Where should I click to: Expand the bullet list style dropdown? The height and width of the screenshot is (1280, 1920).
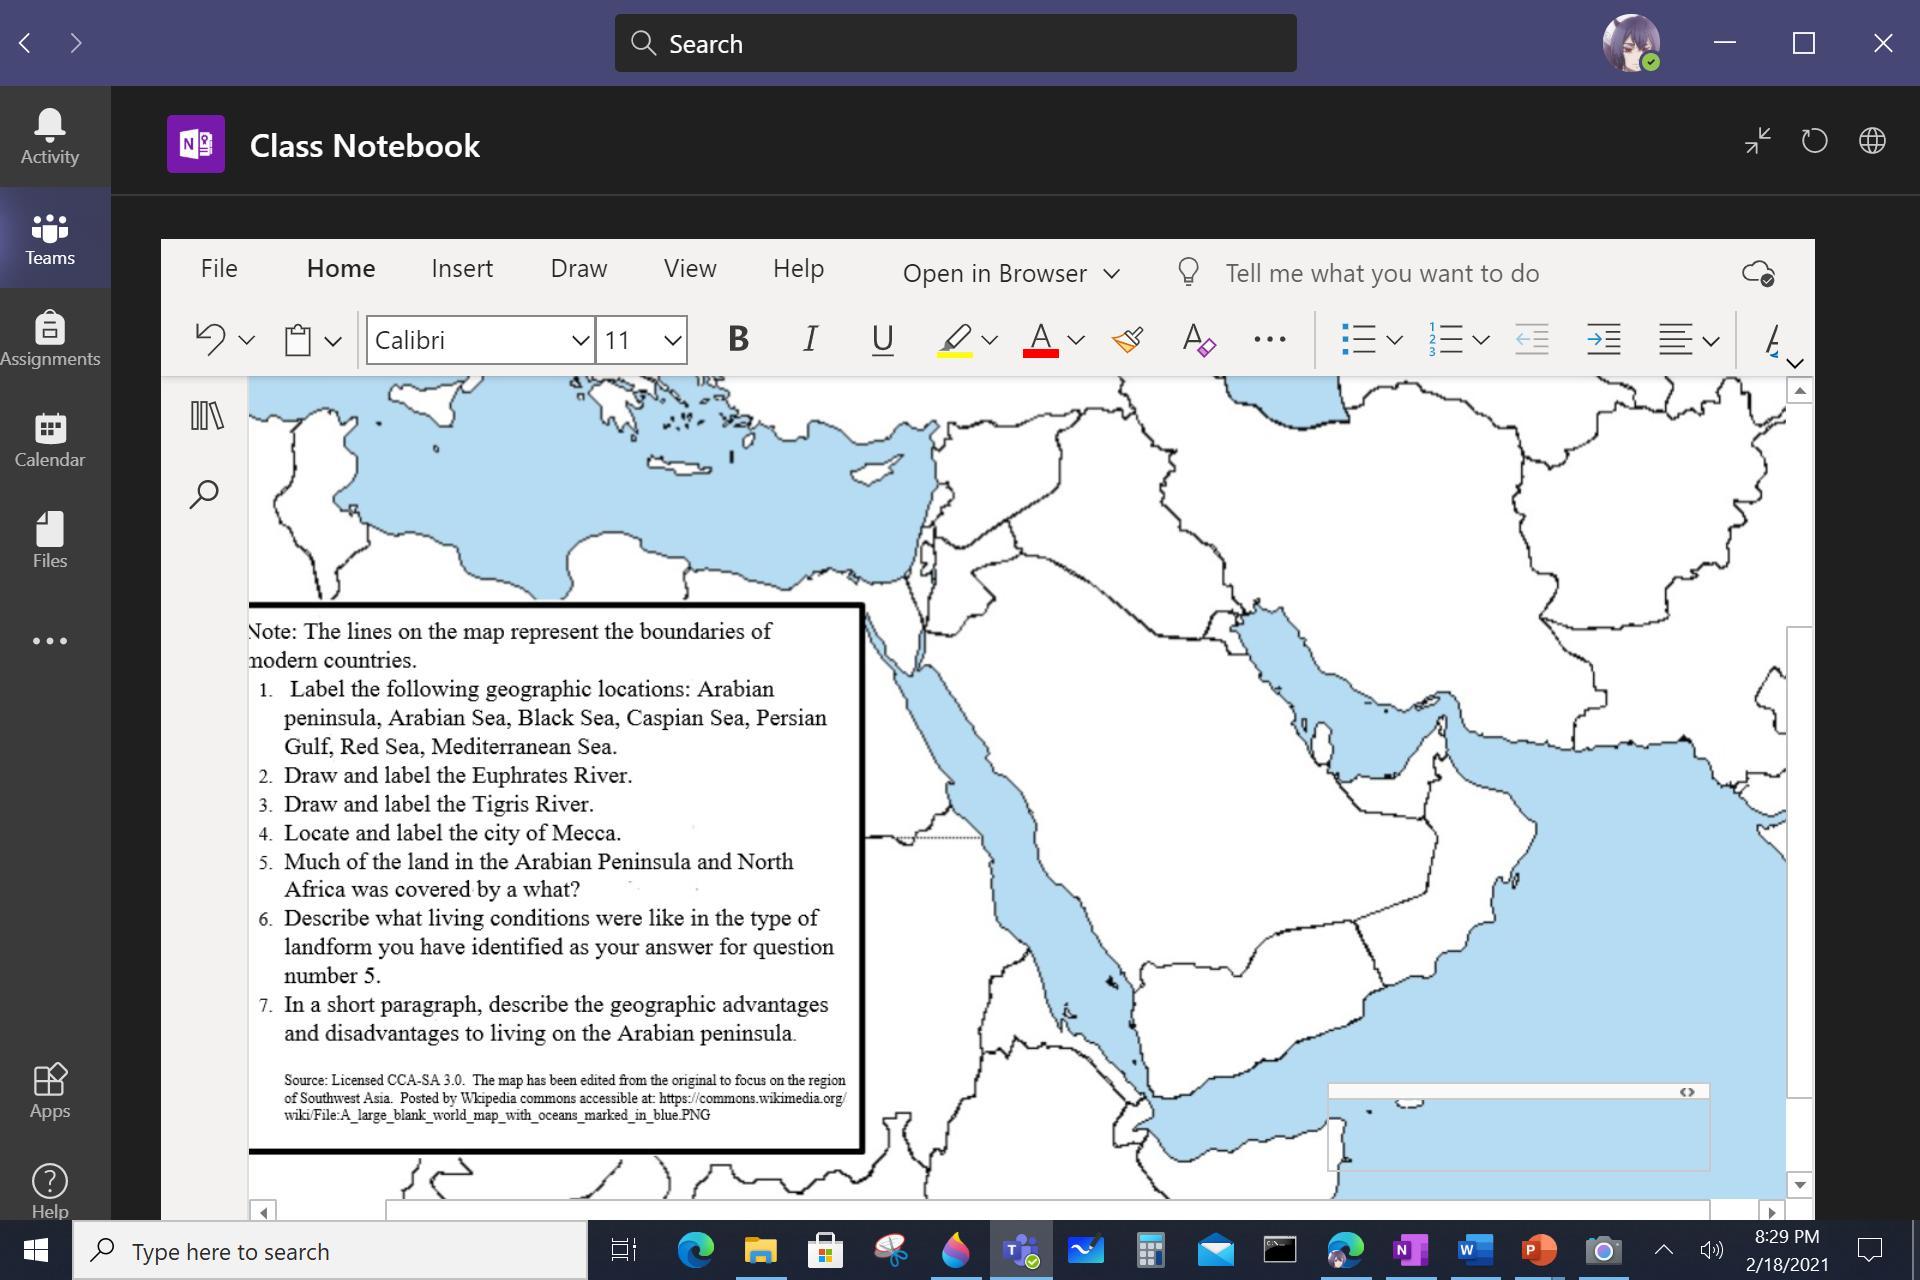tap(1394, 340)
